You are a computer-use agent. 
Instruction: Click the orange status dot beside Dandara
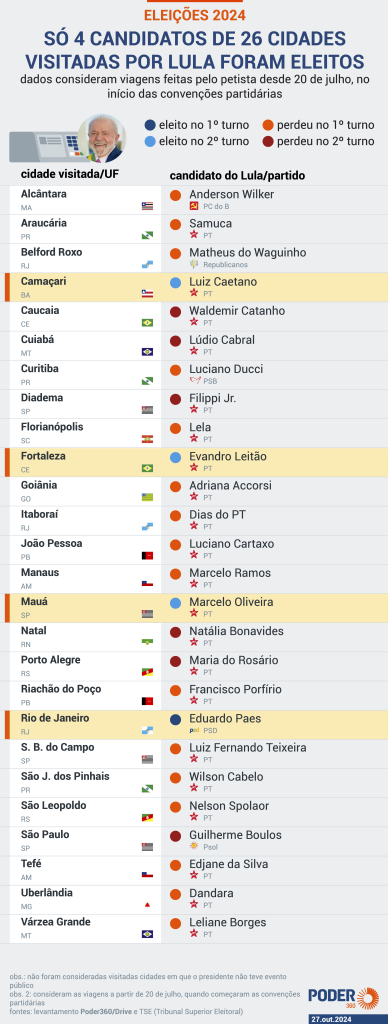click(176, 895)
